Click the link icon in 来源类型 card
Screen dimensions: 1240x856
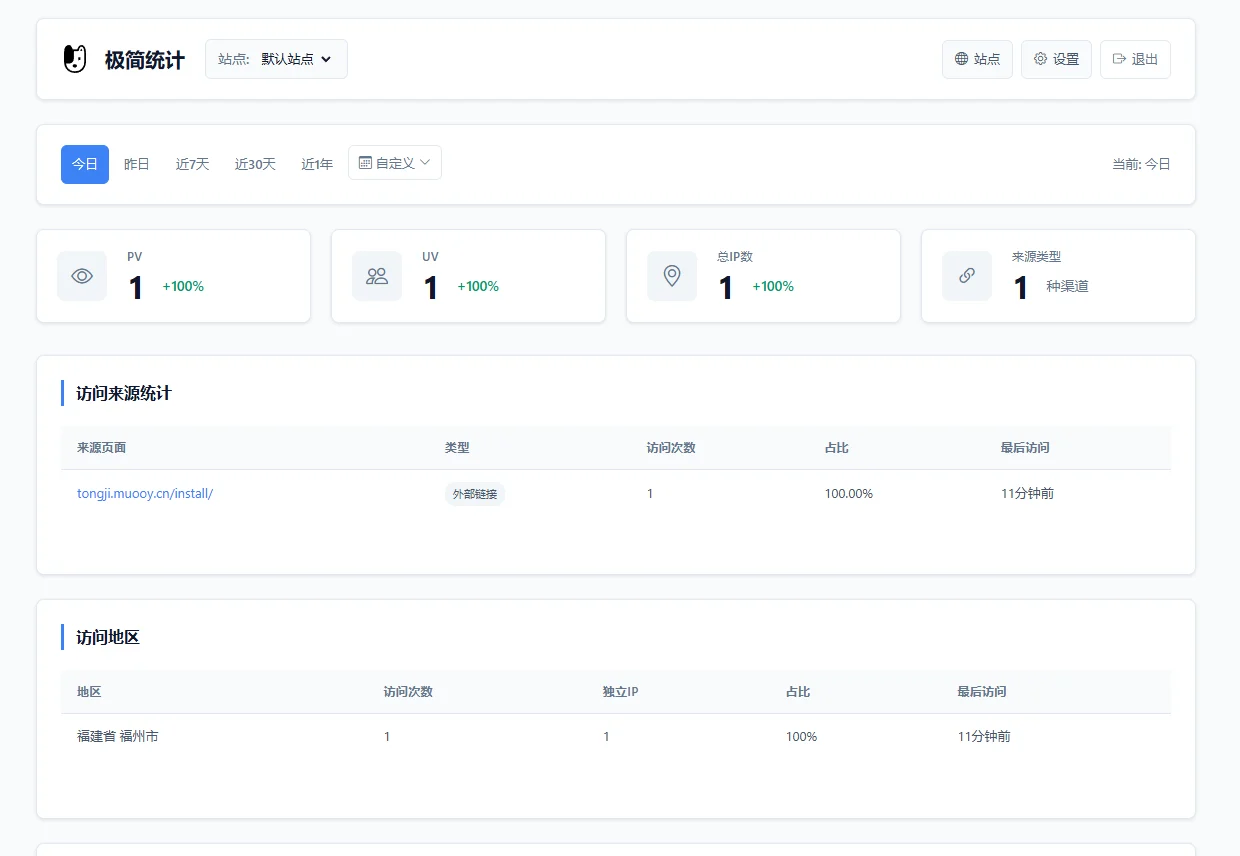tap(967, 276)
